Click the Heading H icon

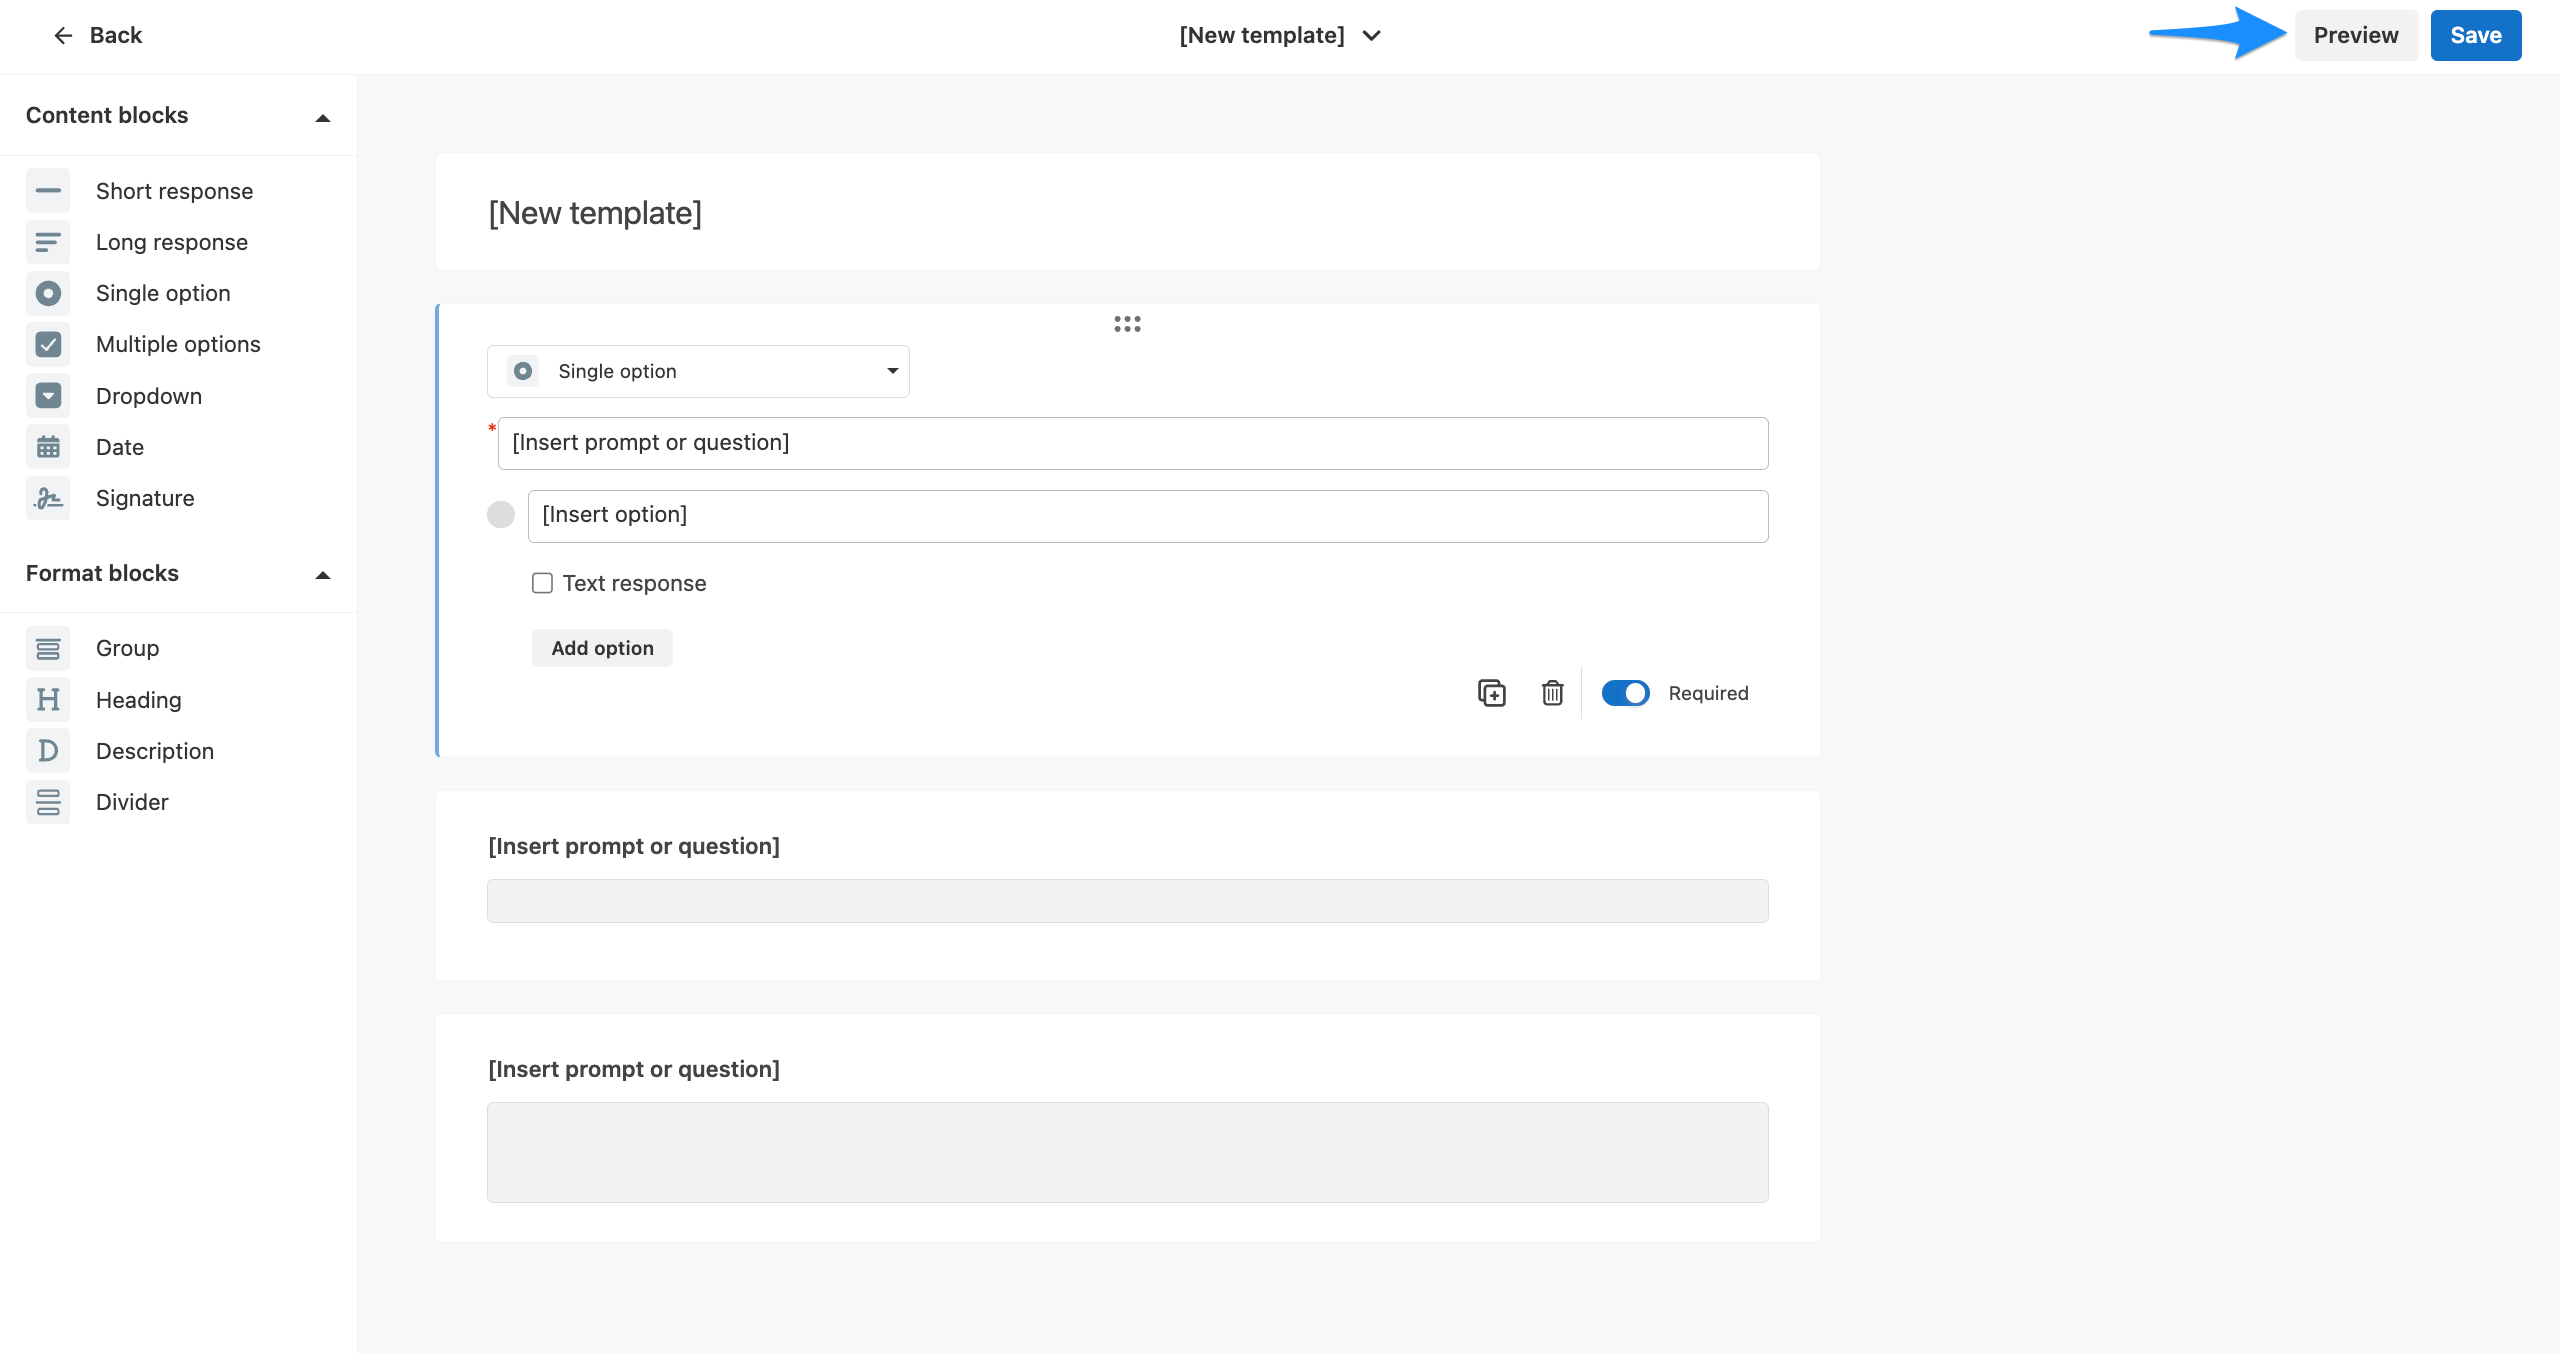point(48,700)
